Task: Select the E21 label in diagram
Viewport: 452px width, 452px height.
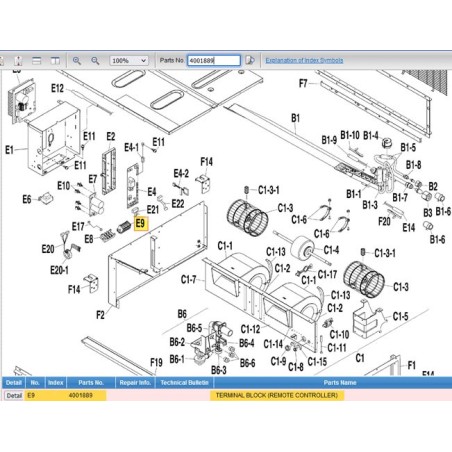Action: tap(153, 209)
